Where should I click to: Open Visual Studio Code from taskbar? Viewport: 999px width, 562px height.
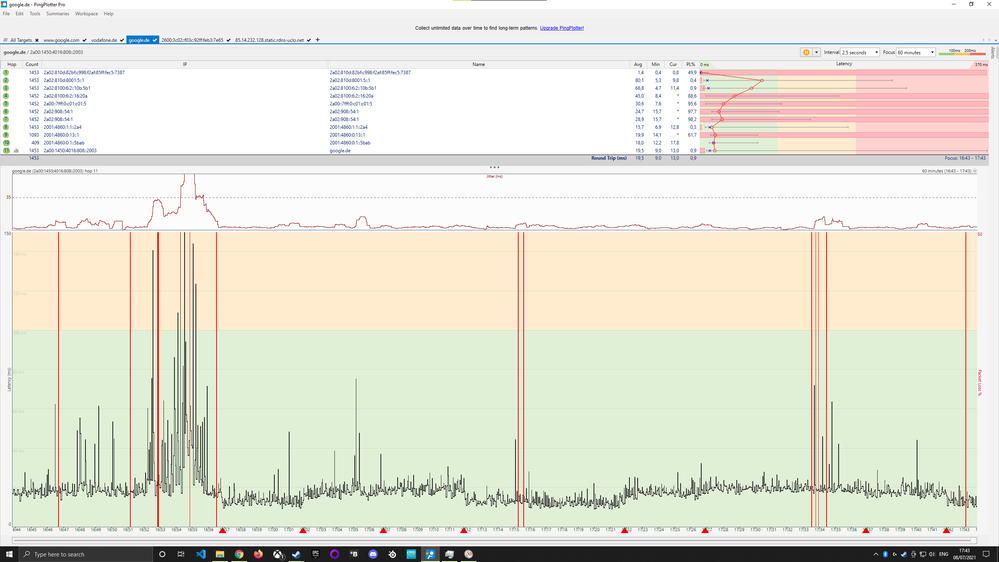click(200, 554)
